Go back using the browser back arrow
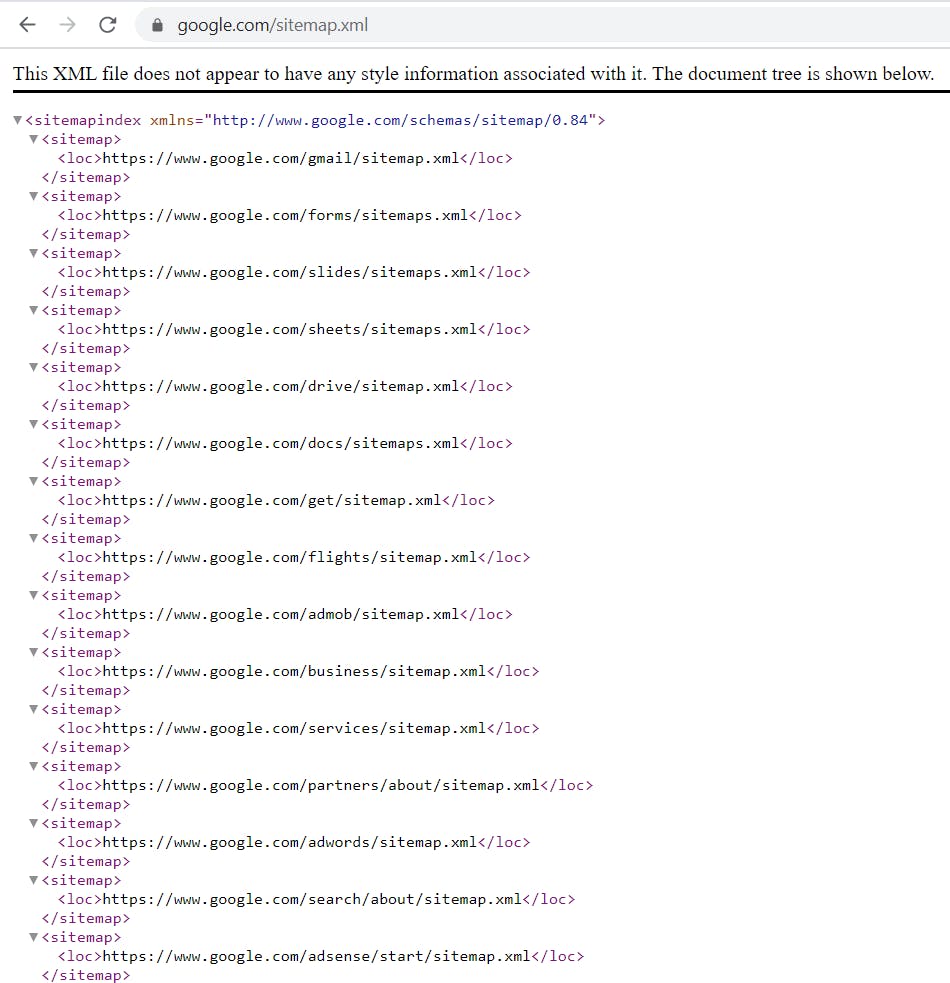 point(28,25)
